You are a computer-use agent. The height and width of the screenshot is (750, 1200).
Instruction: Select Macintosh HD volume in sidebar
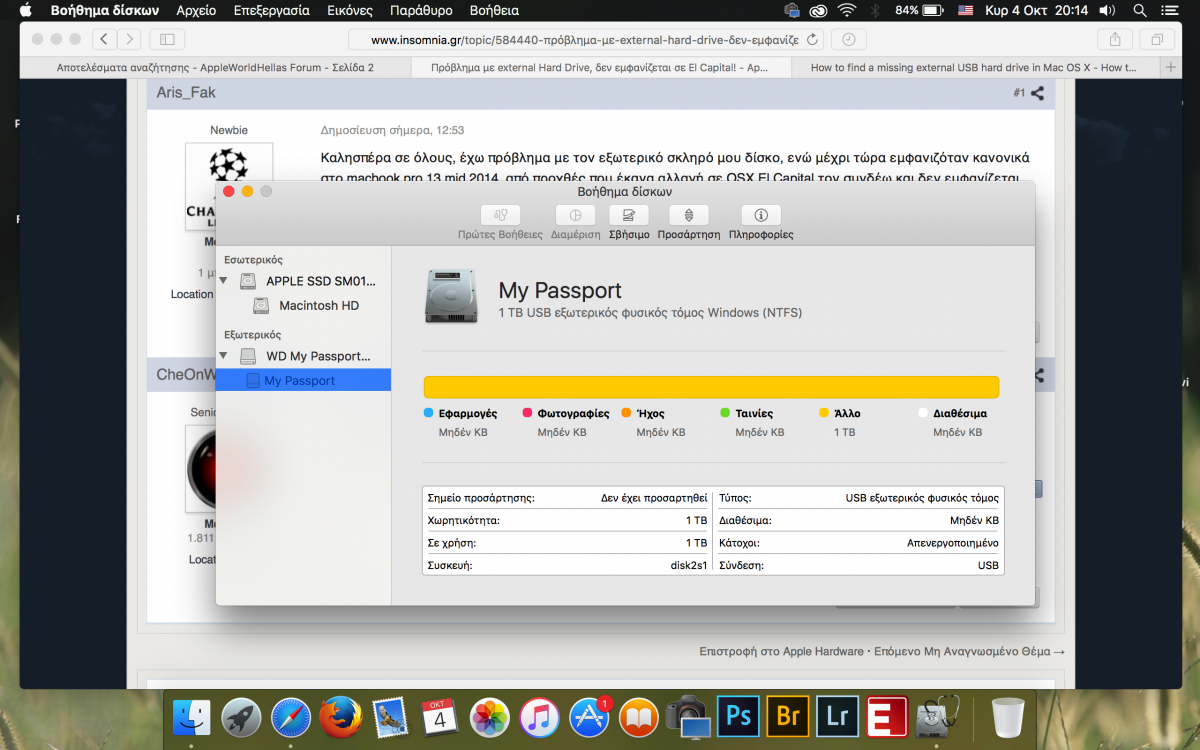(x=303, y=306)
